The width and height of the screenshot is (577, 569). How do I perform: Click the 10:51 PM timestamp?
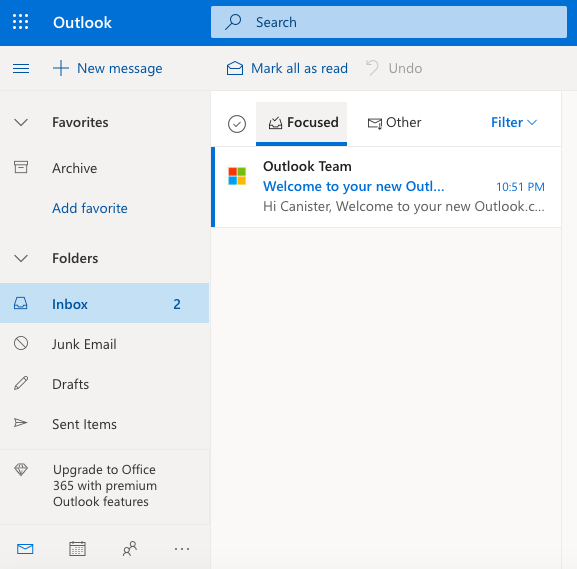click(x=520, y=187)
